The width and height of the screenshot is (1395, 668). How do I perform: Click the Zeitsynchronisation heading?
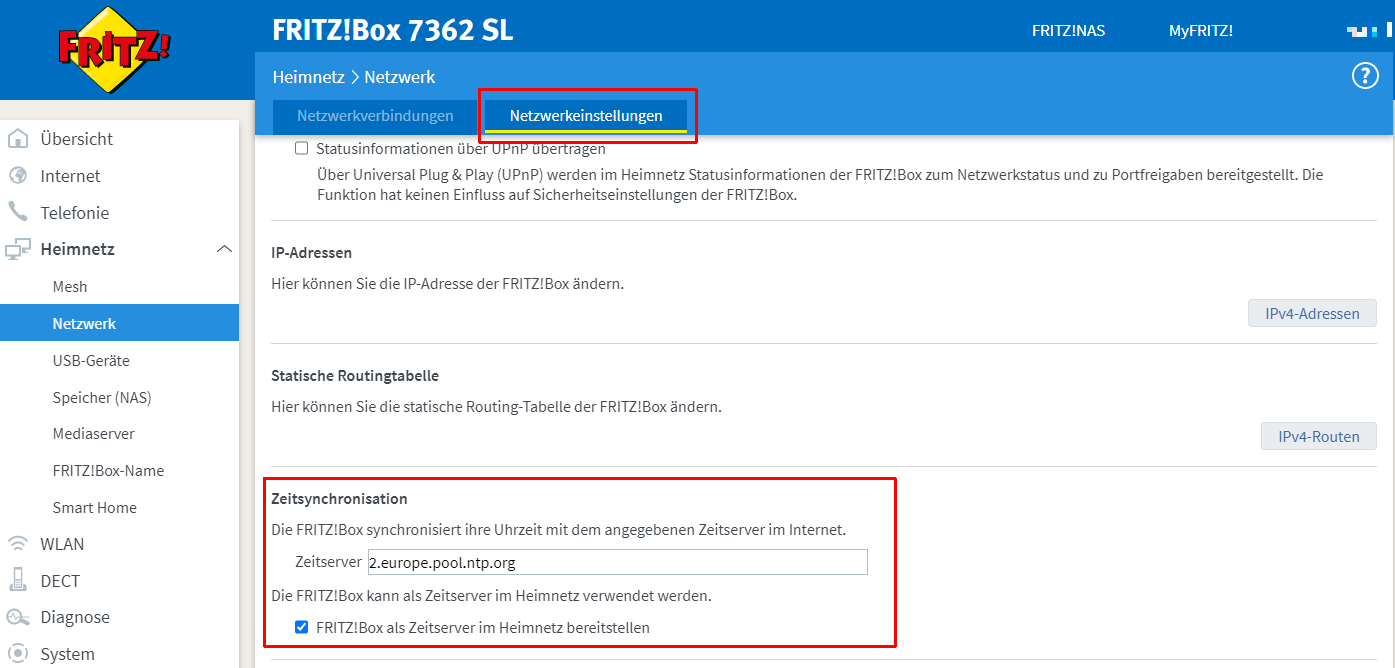point(340,498)
